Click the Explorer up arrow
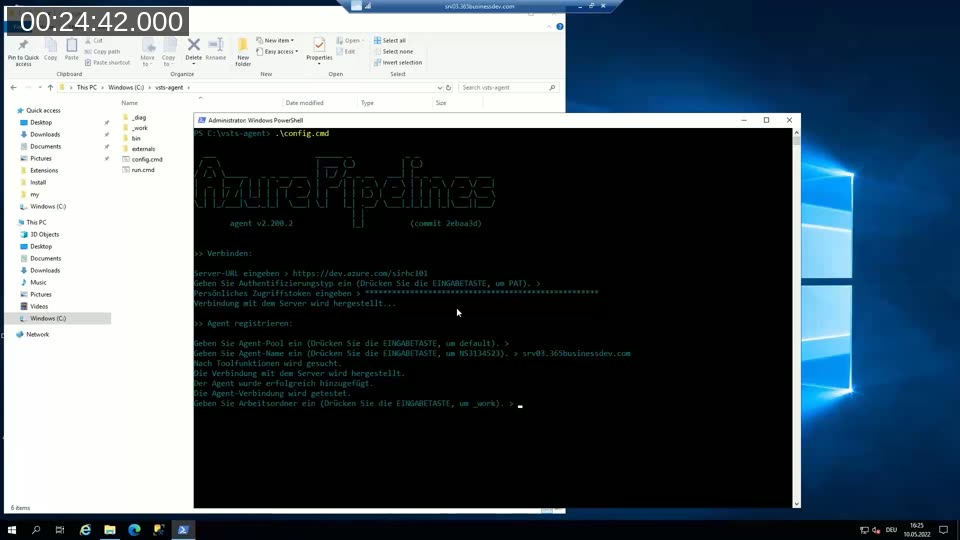960x540 pixels. point(50,88)
